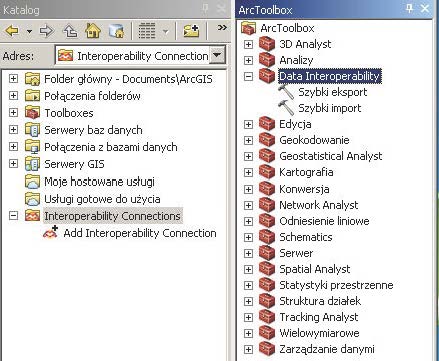Run the Szybki eksport tool

pos(333,92)
